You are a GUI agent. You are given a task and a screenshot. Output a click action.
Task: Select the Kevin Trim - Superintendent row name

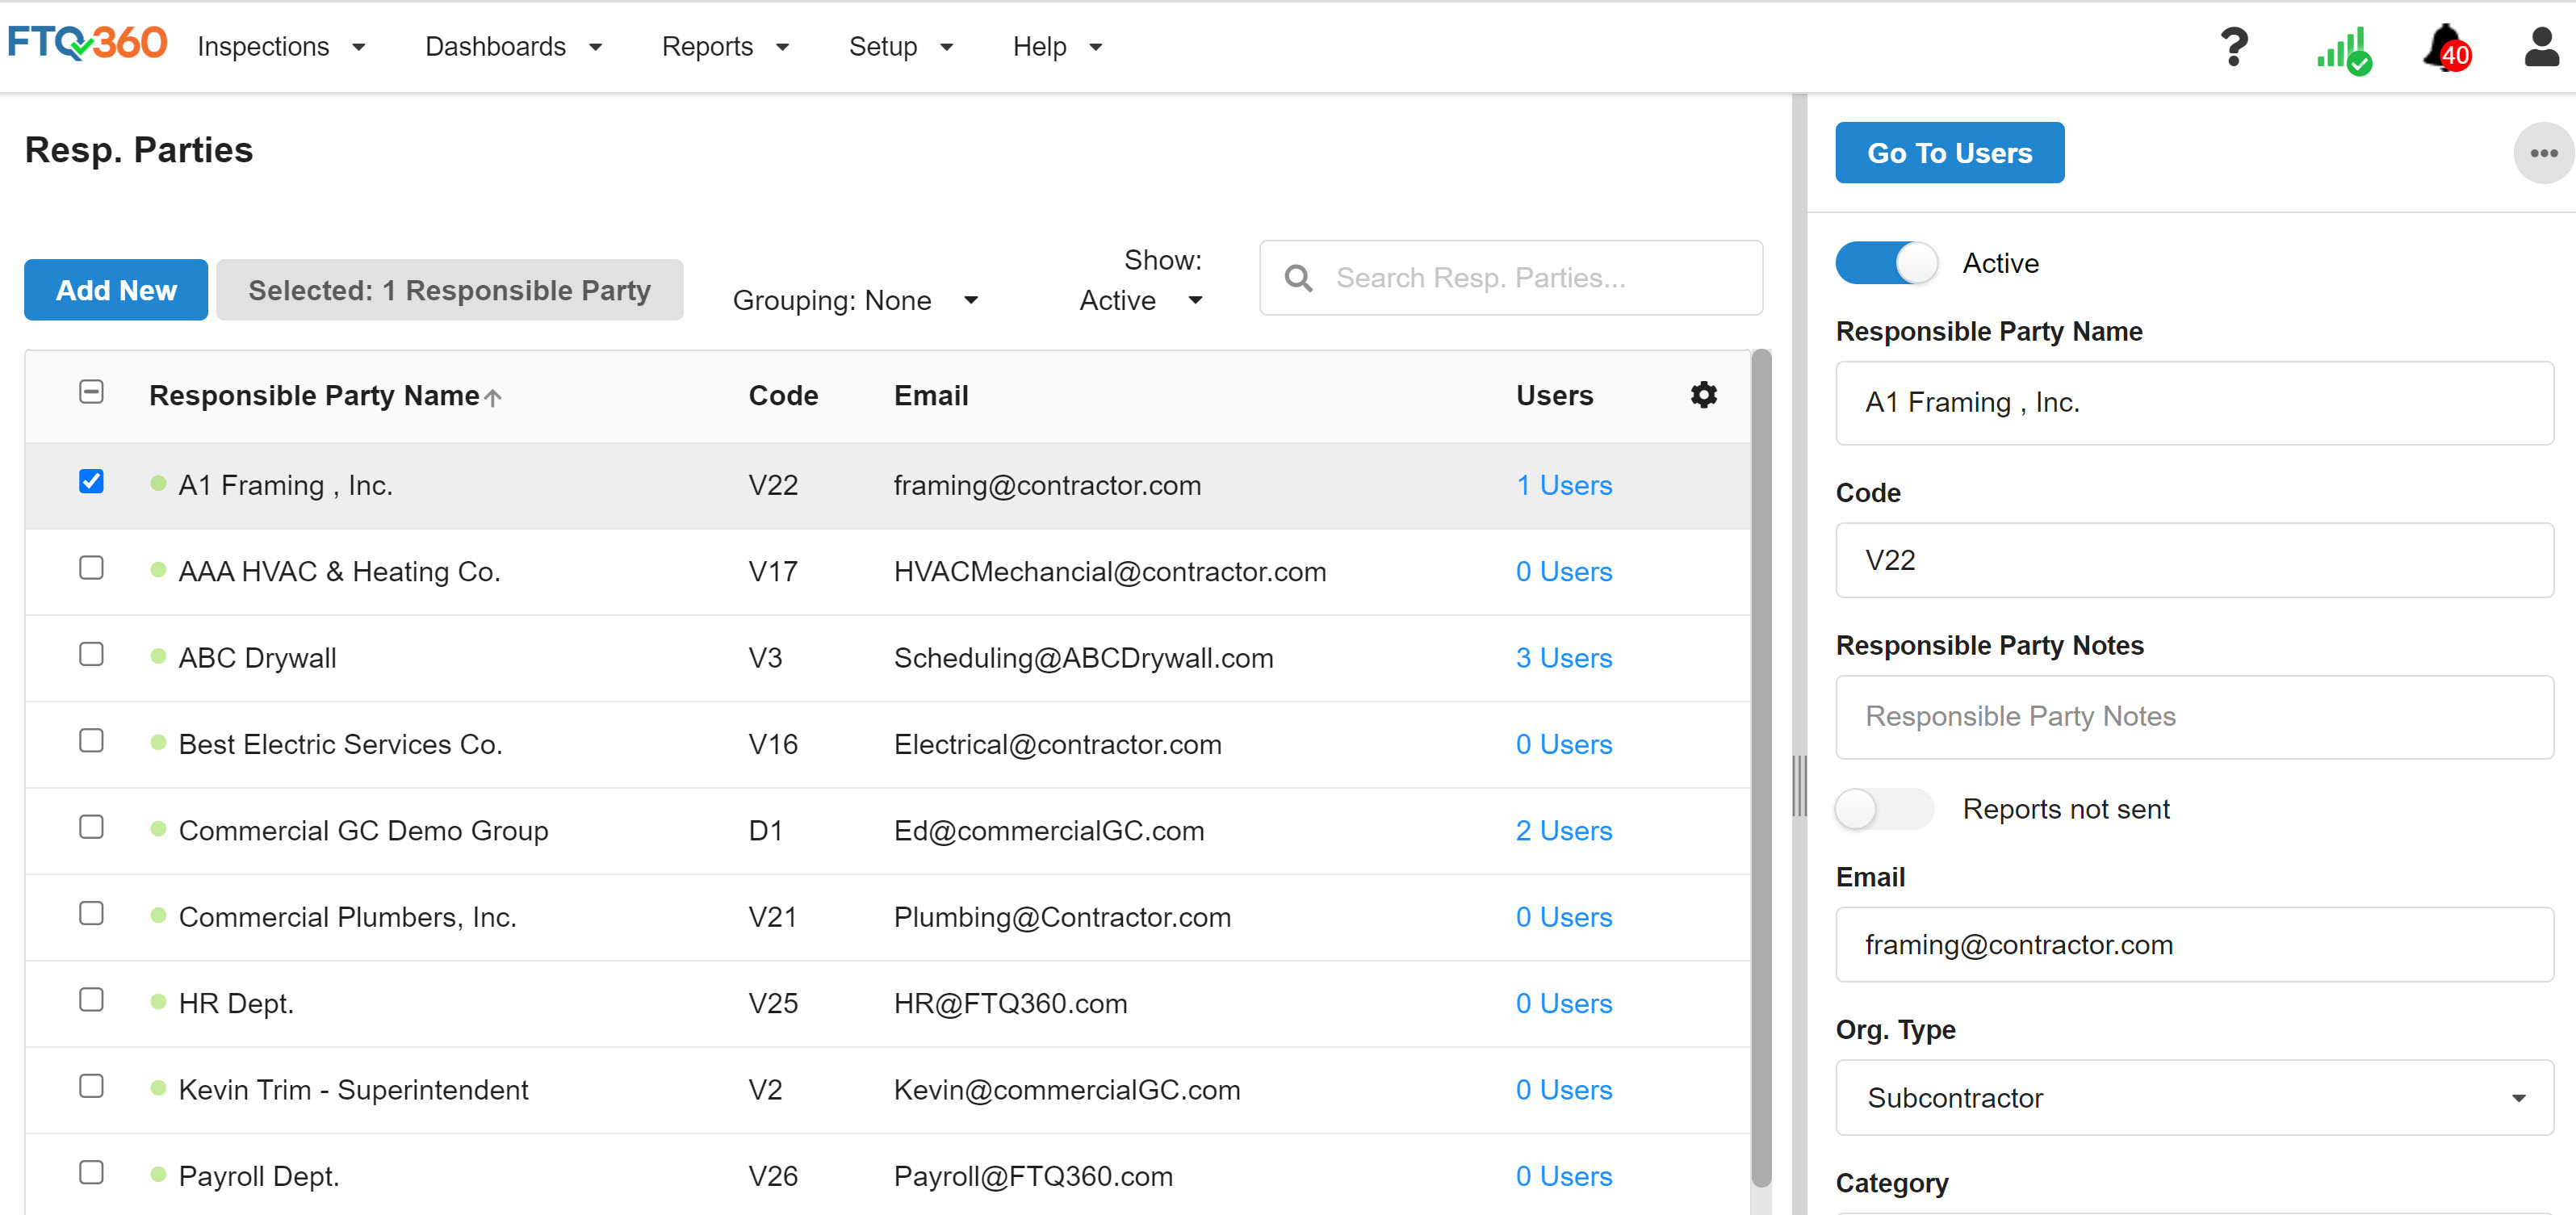[x=353, y=1090]
